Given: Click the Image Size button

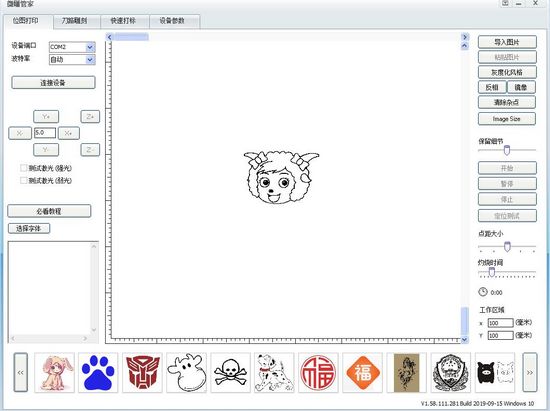Looking at the screenshot, I should click(x=507, y=119).
